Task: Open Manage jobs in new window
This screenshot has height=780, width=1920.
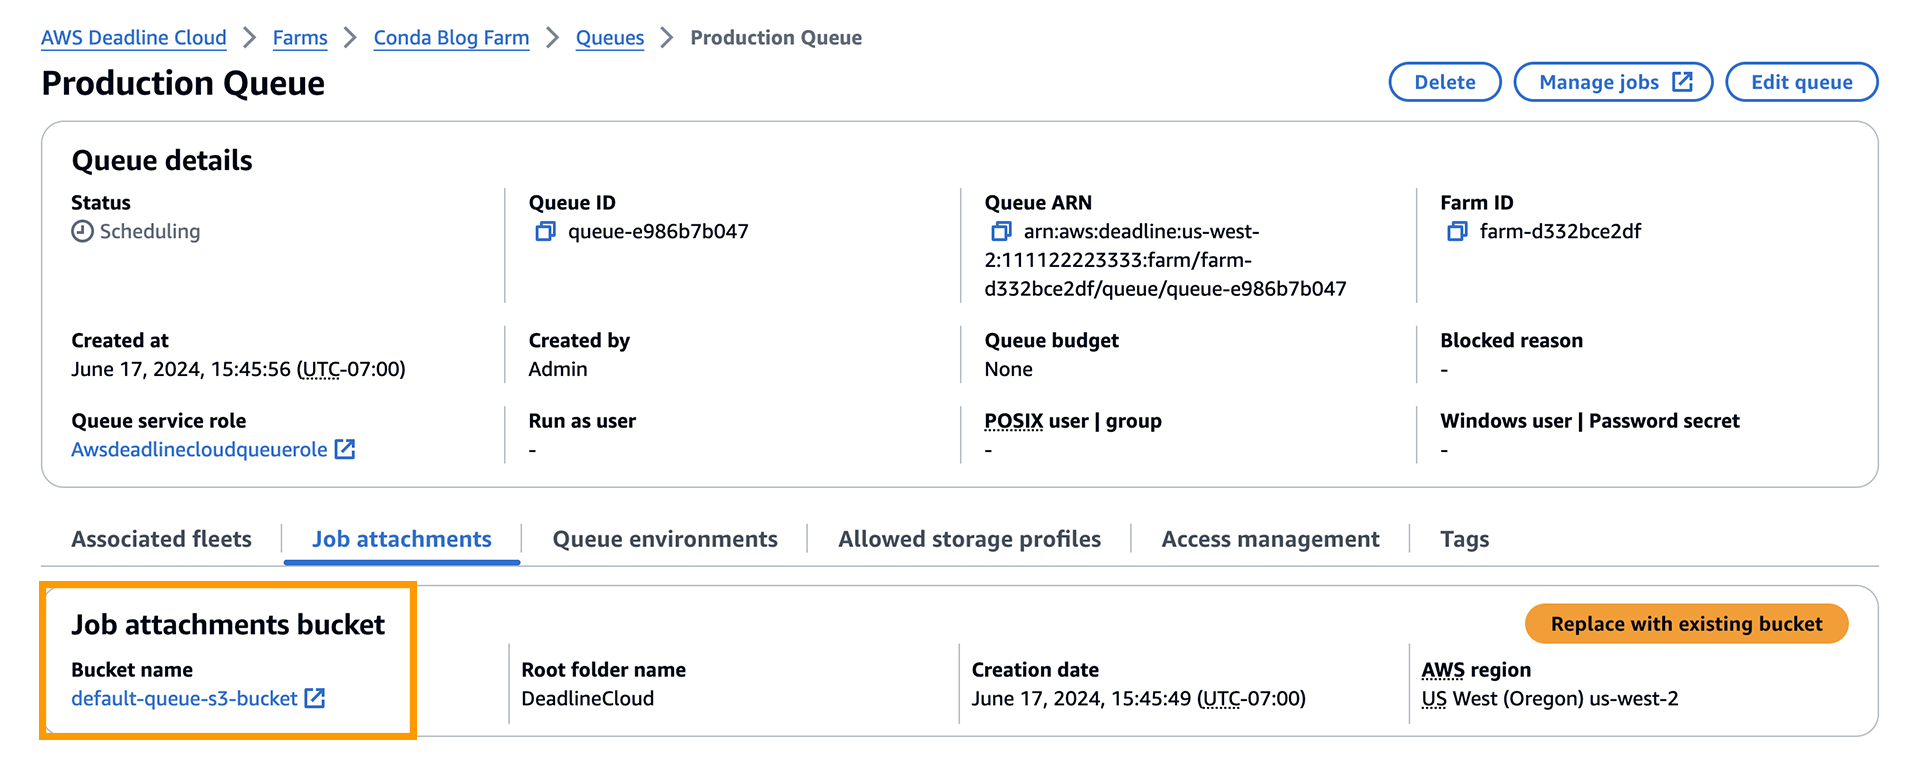Action: click(1612, 82)
